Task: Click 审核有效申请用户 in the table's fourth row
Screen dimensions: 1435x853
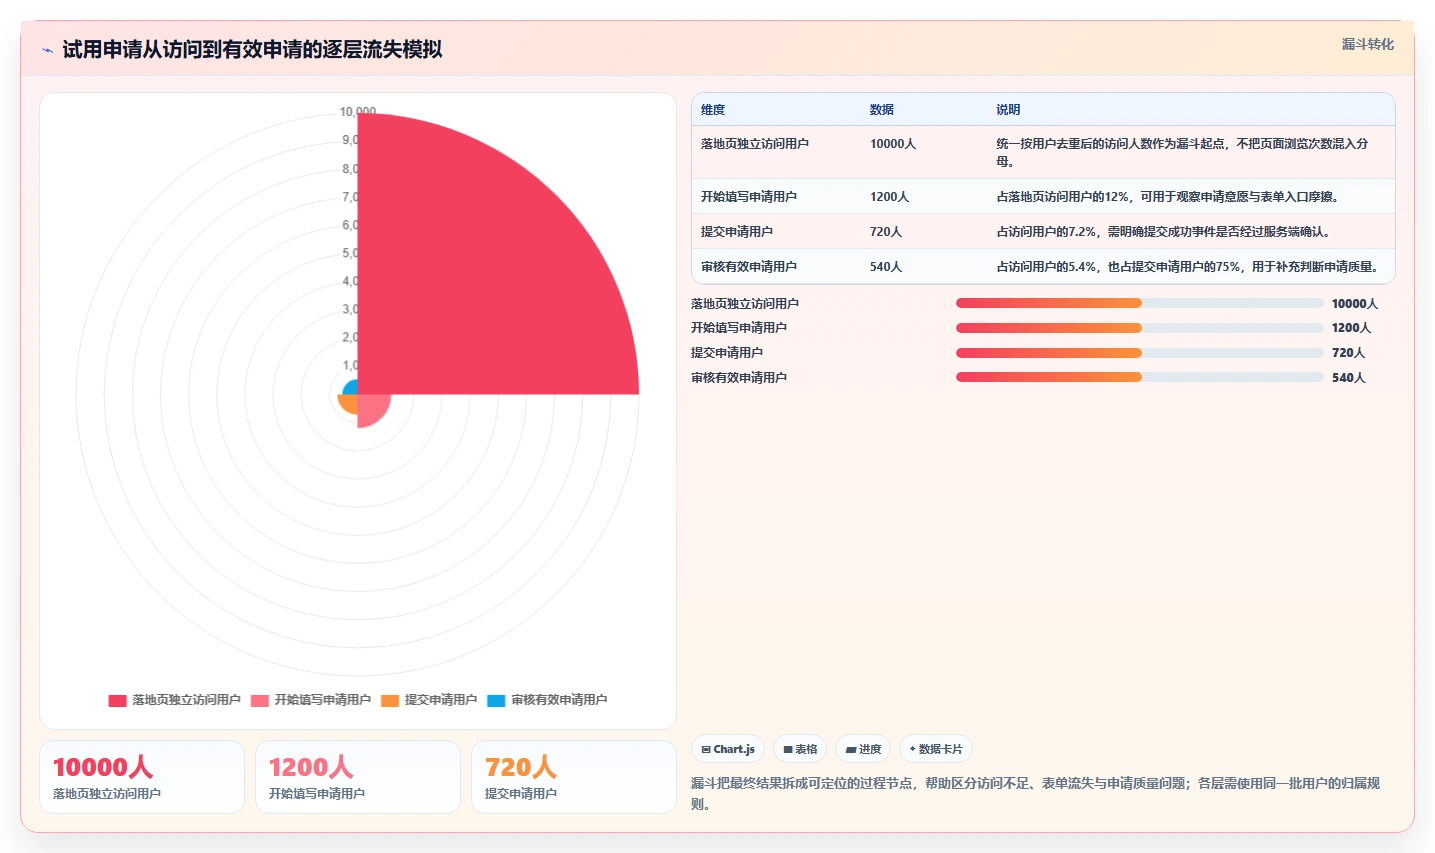Action: [x=749, y=267]
